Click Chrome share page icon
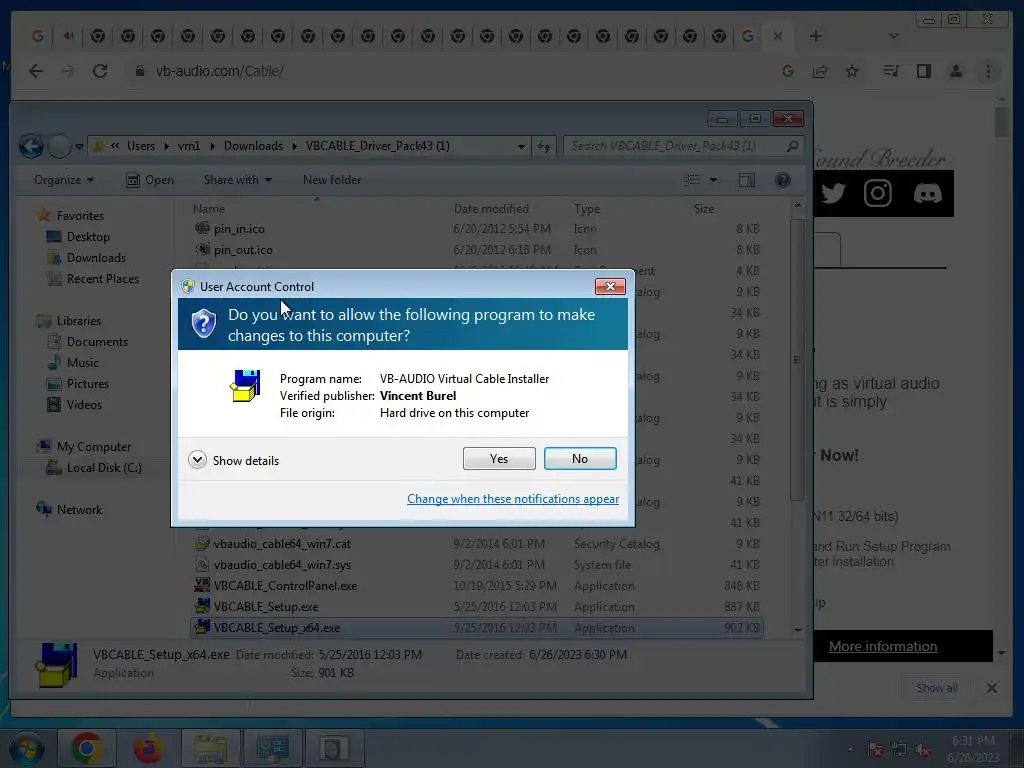This screenshot has width=1024, height=768. [820, 71]
